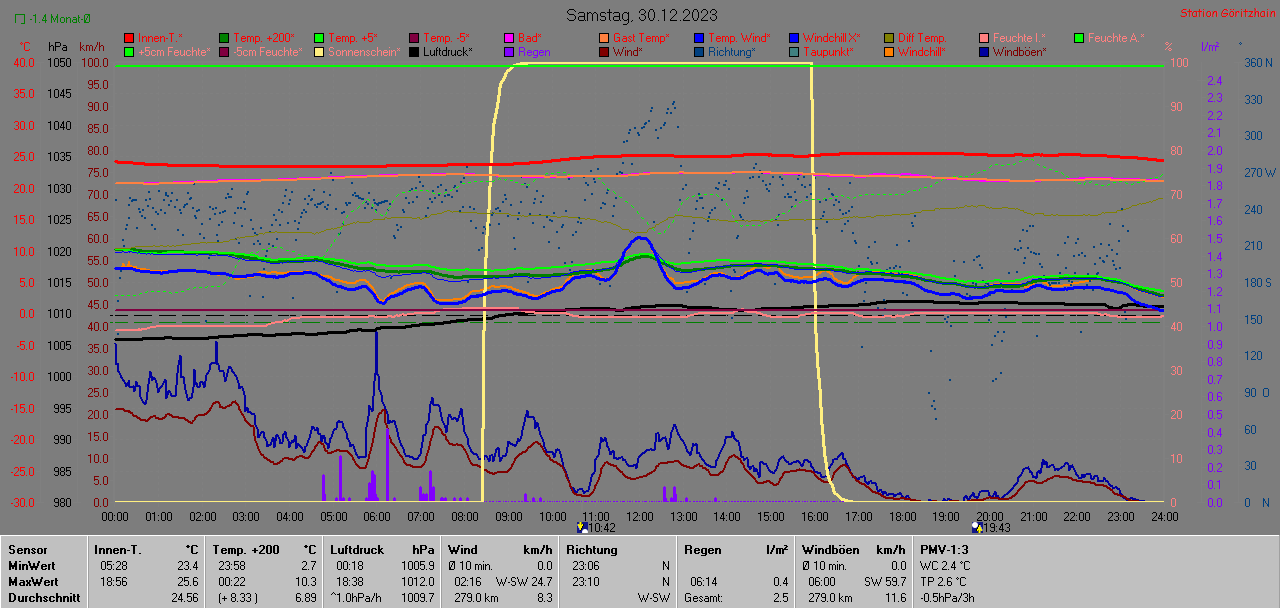Select the Richtung* legend label

point(732,52)
